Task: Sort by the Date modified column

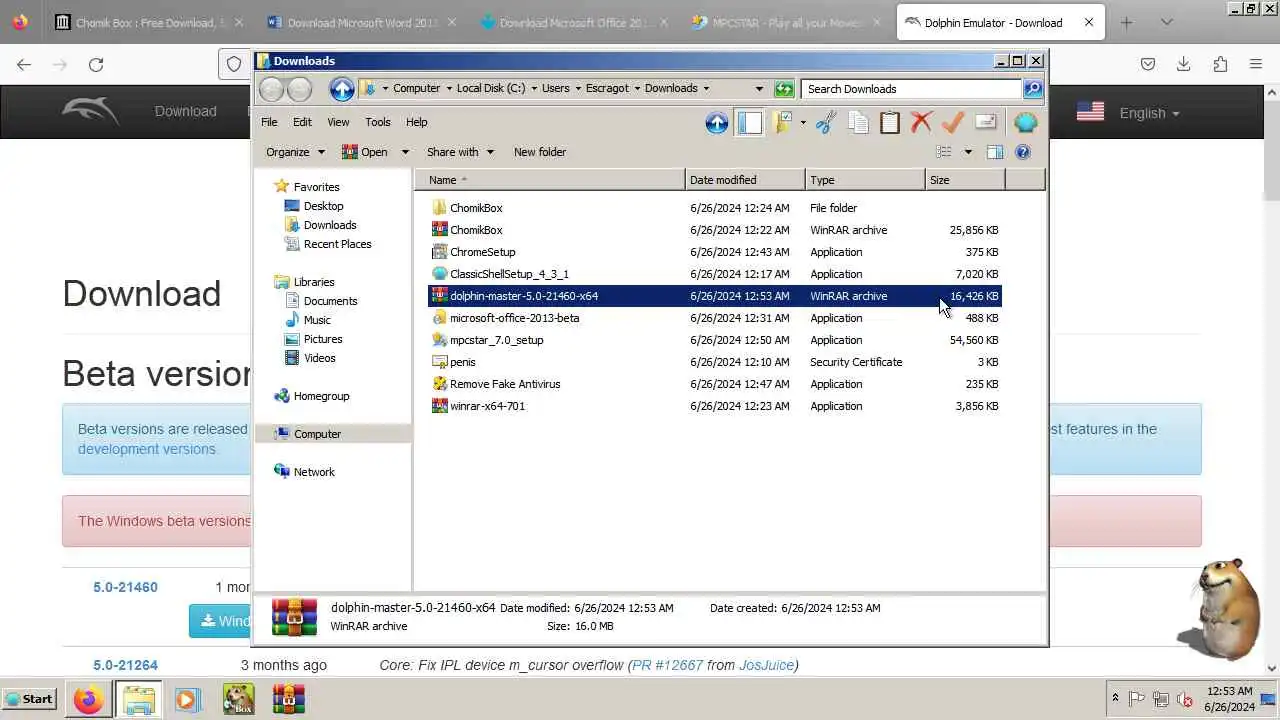Action: pyautogui.click(x=745, y=180)
